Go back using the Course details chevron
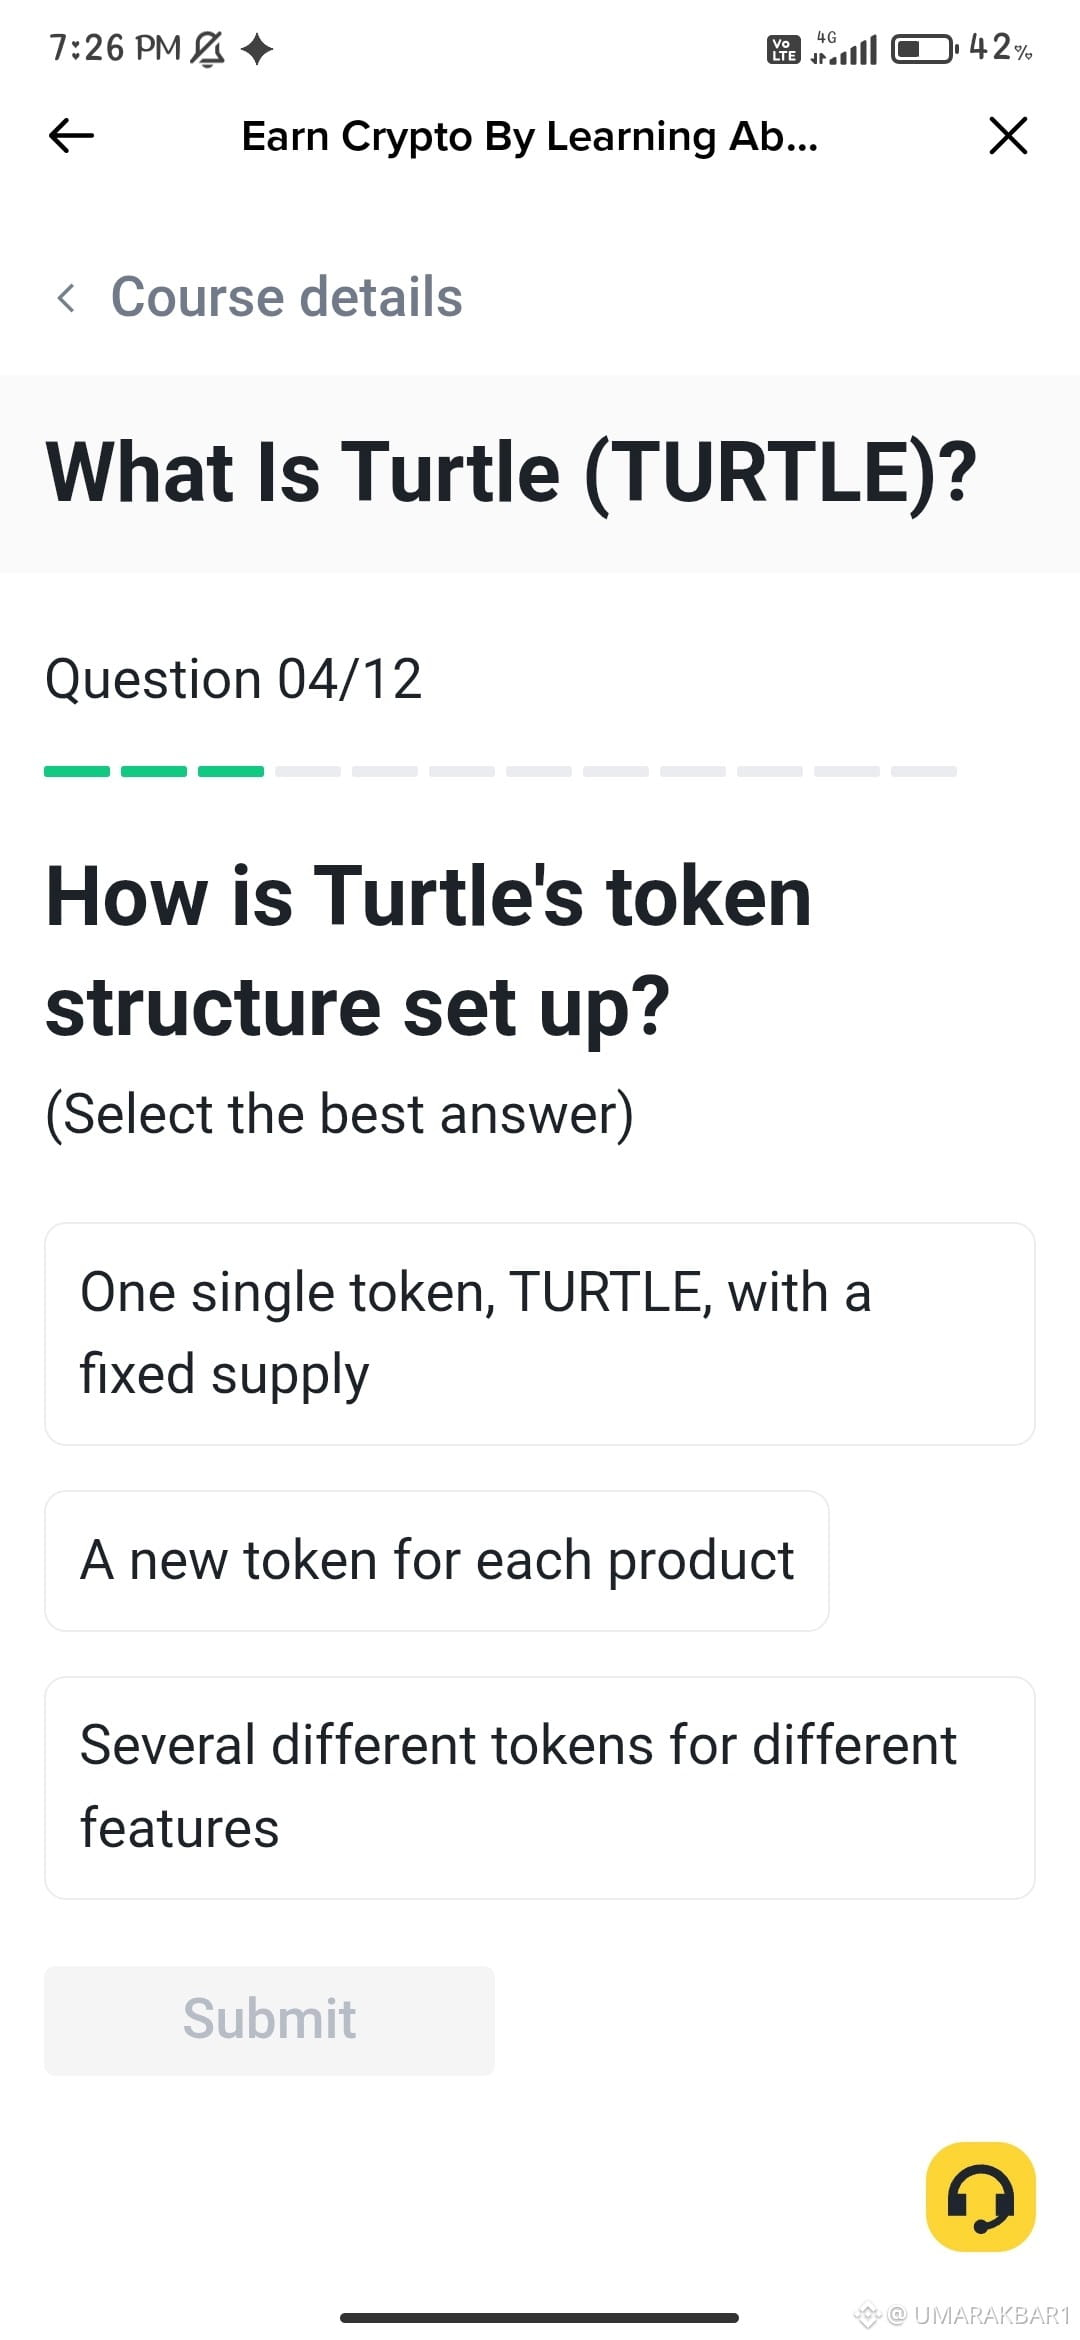Viewport: 1080px width, 2340px height. 66,297
